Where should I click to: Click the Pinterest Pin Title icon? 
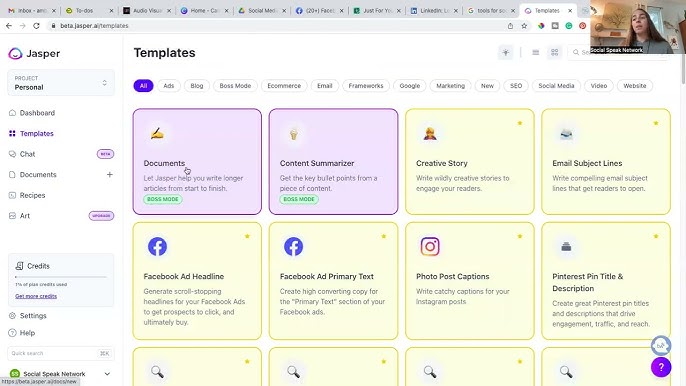566,247
